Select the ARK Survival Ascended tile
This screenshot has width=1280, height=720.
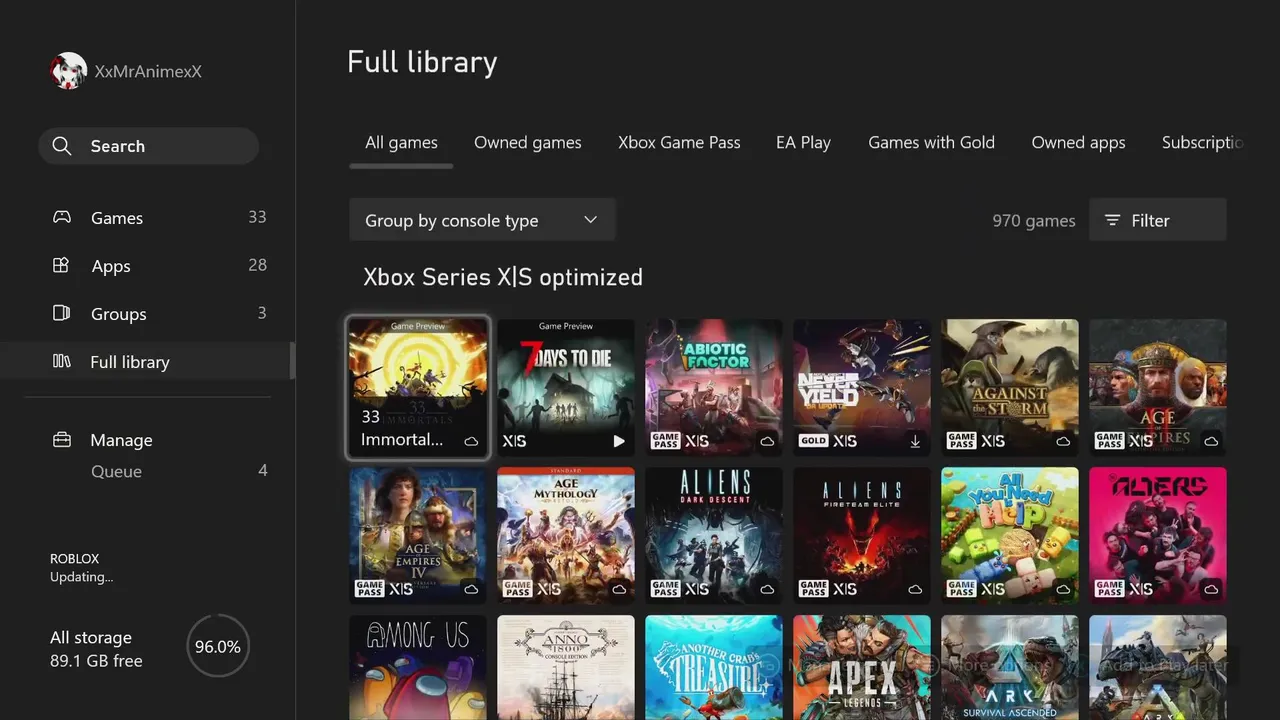click(x=1010, y=667)
